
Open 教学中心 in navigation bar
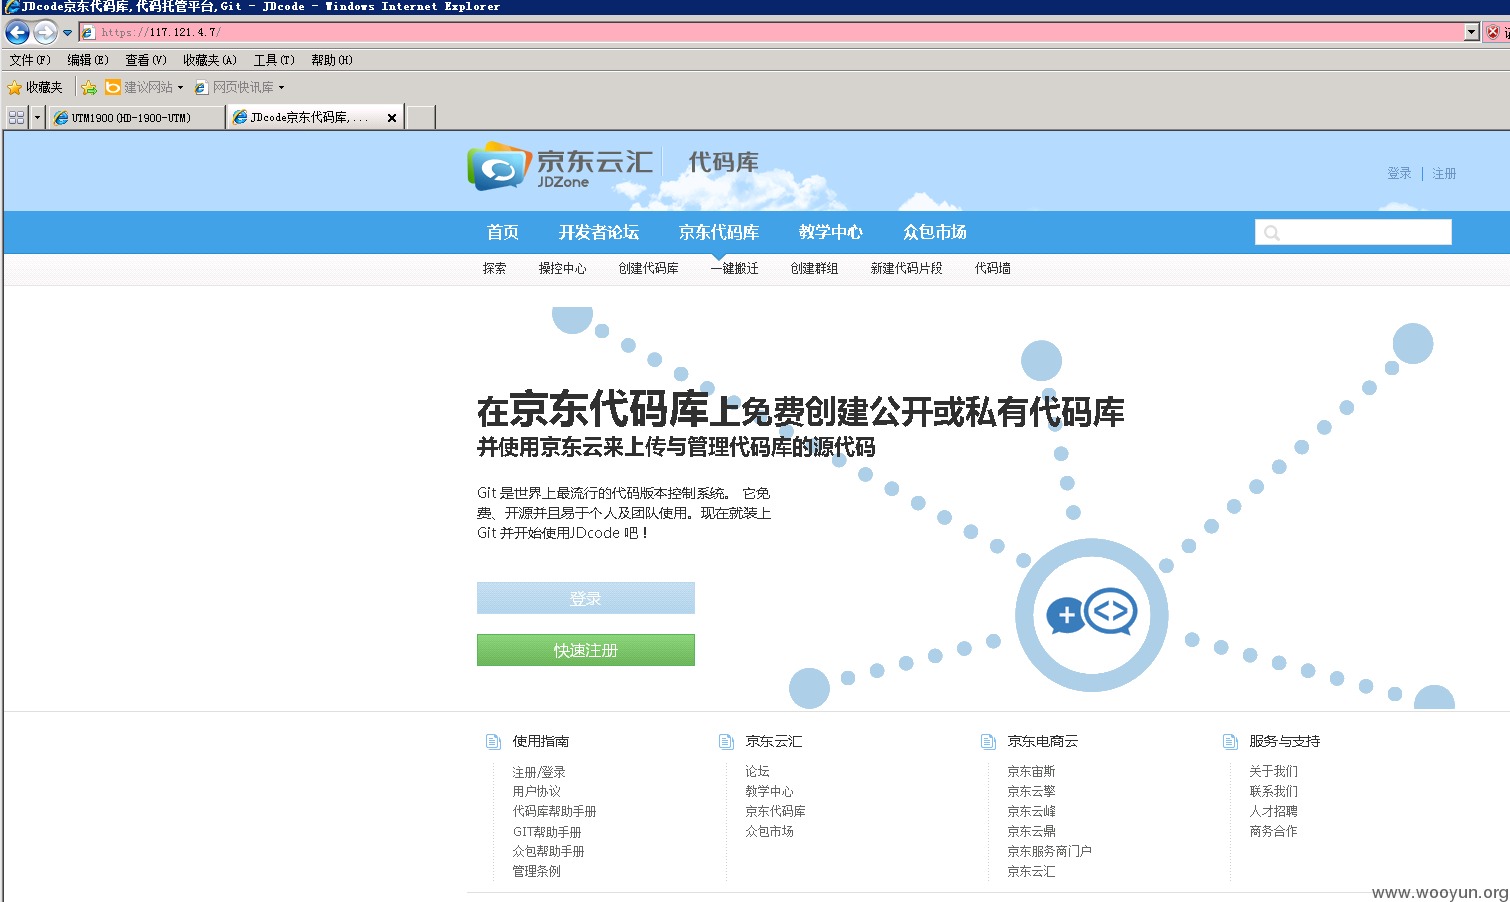(831, 232)
